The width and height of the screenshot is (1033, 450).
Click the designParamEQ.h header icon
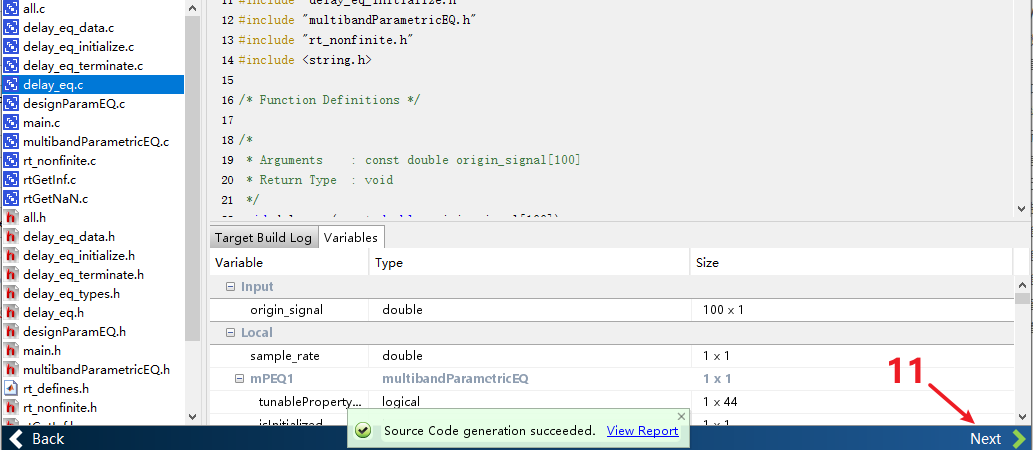click(11, 331)
